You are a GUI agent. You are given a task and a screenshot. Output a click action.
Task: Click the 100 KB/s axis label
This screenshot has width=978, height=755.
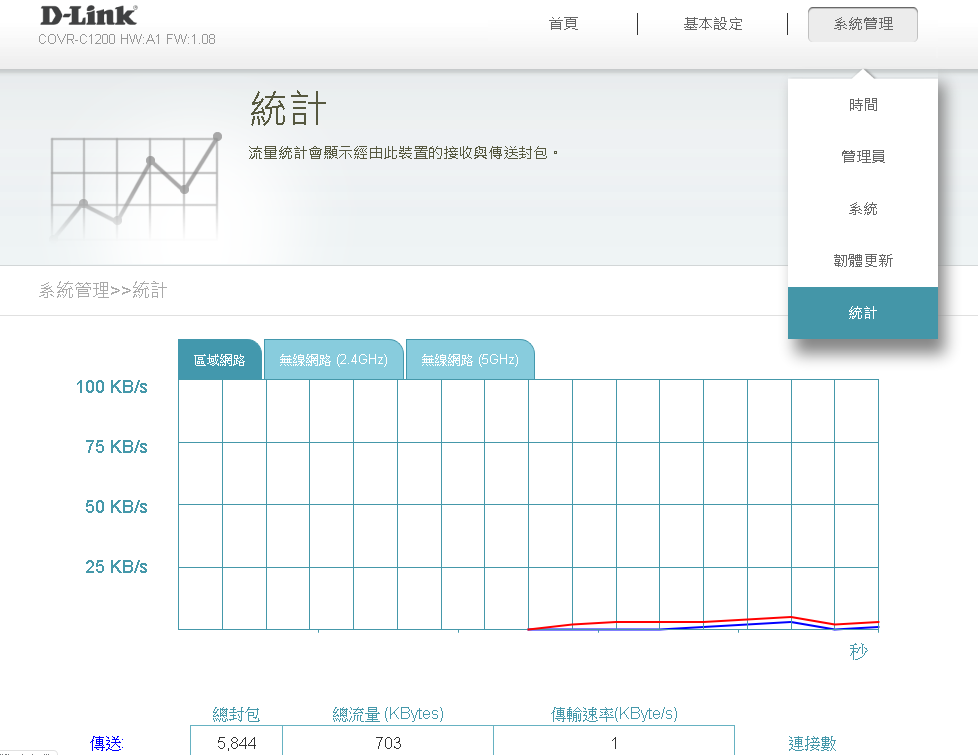click(x=111, y=387)
